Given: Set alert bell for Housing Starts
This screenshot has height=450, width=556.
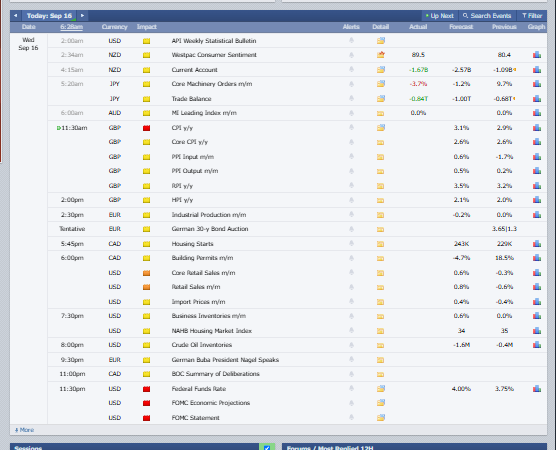Looking at the screenshot, I should (351, 243).
